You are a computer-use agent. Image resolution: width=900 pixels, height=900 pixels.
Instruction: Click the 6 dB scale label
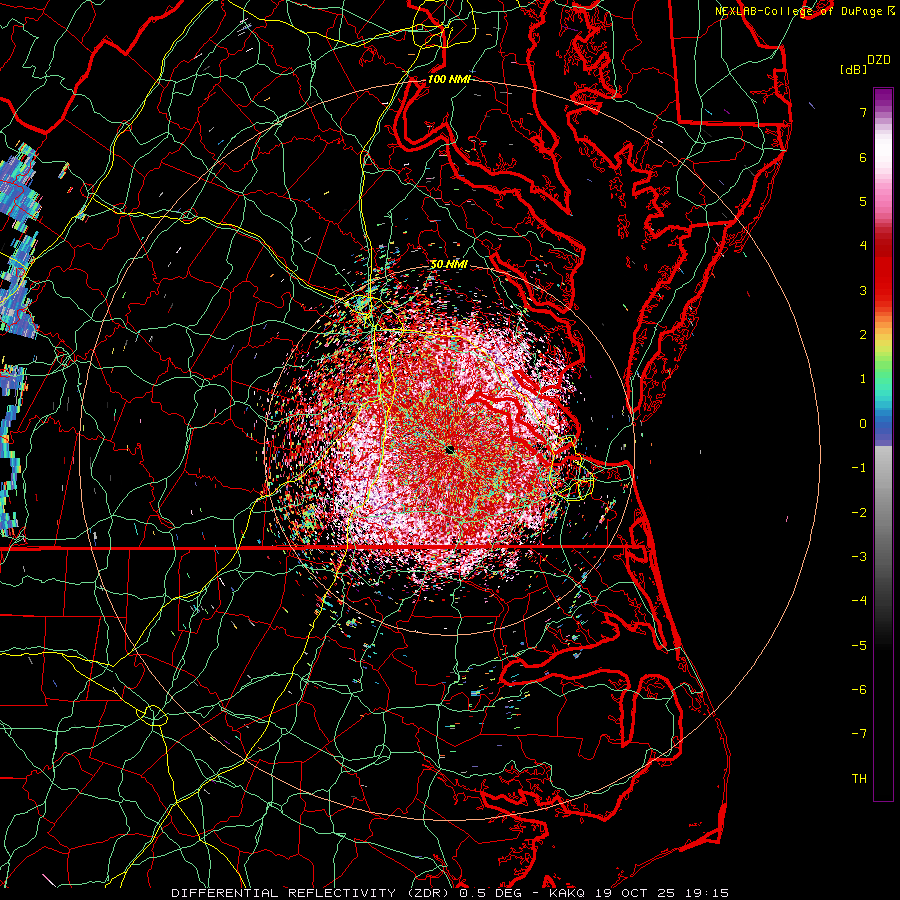pyautogui.click(x=863, y=157)
